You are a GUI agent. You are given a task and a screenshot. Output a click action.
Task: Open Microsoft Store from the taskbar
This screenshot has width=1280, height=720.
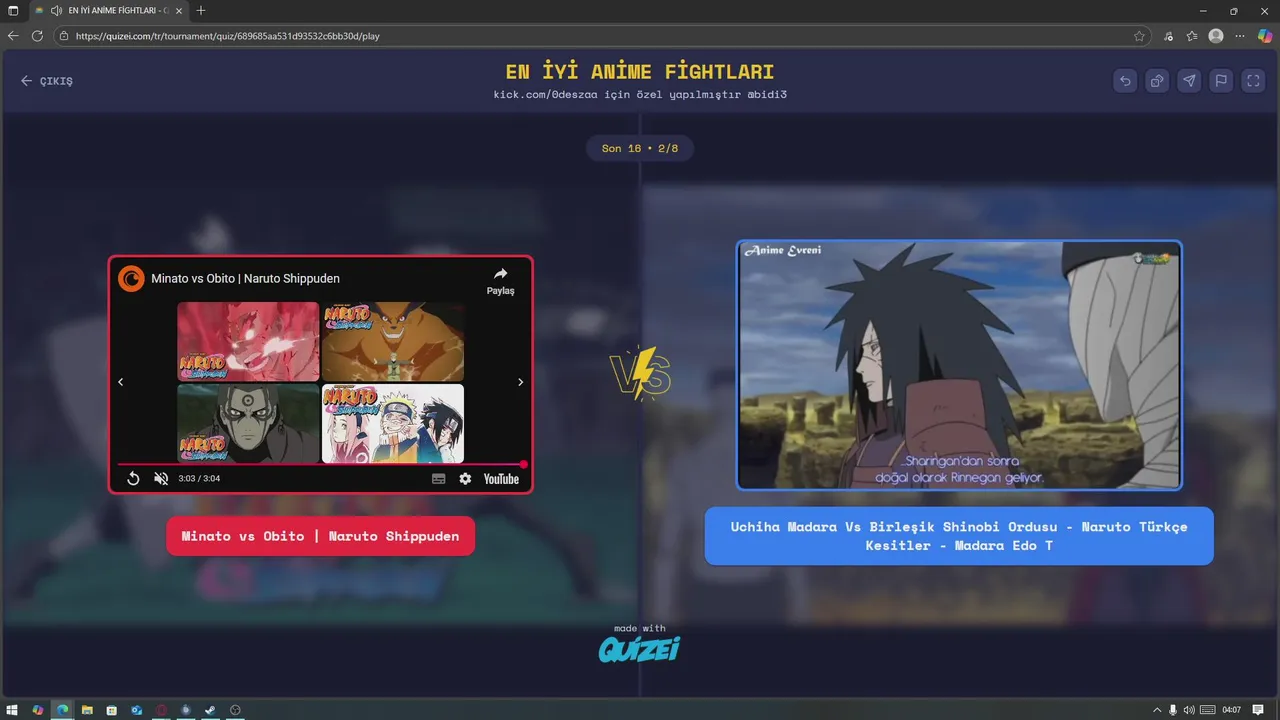(112, 710)
